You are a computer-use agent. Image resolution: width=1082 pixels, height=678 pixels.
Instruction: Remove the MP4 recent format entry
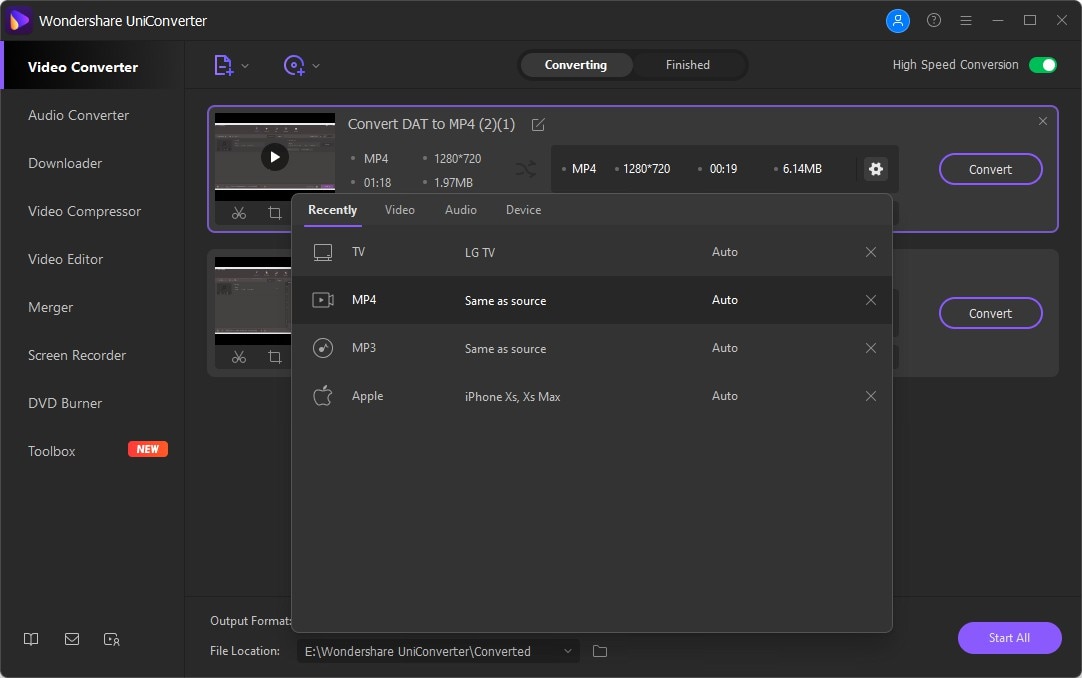point(871,300)
